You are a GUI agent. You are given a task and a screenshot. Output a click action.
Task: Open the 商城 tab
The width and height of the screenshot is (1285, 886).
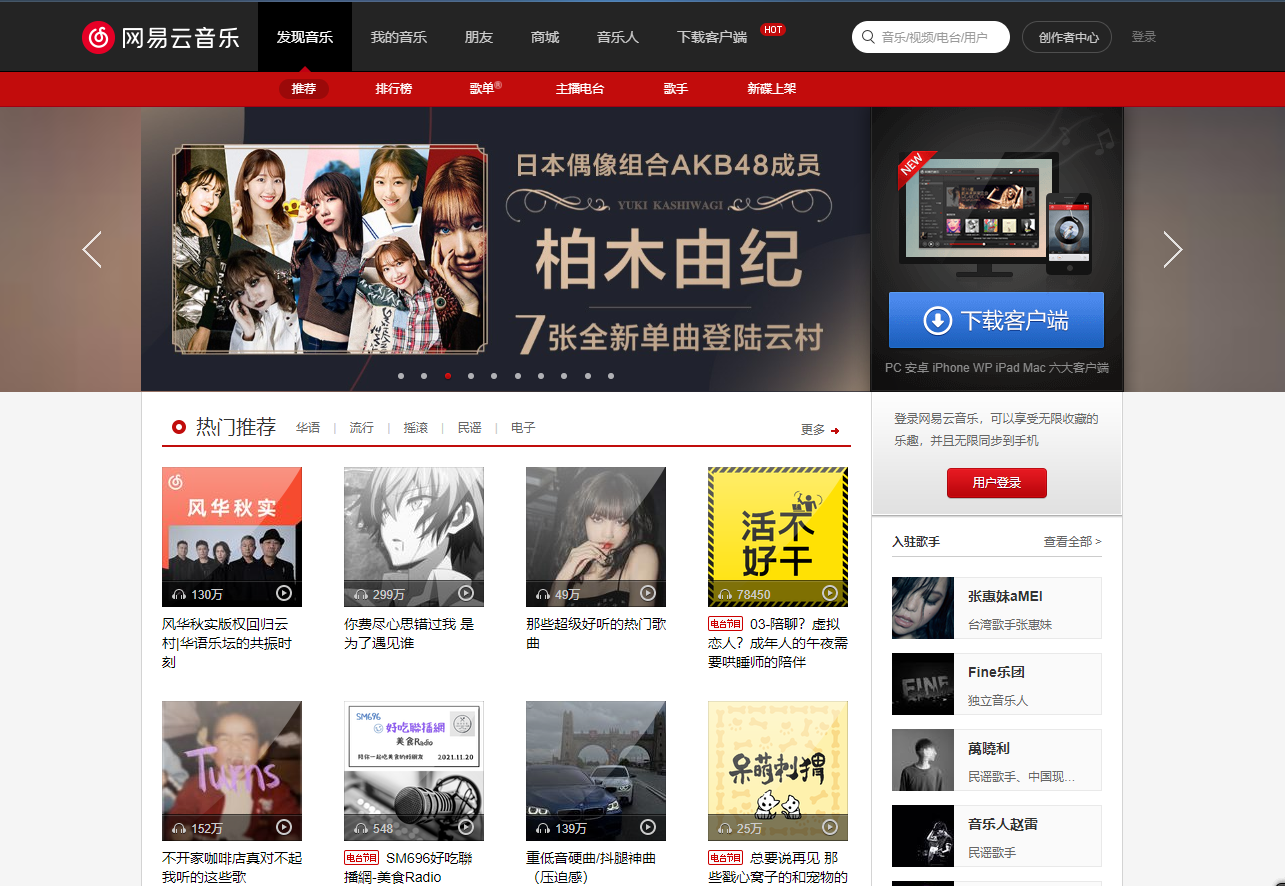click(545, 37)
